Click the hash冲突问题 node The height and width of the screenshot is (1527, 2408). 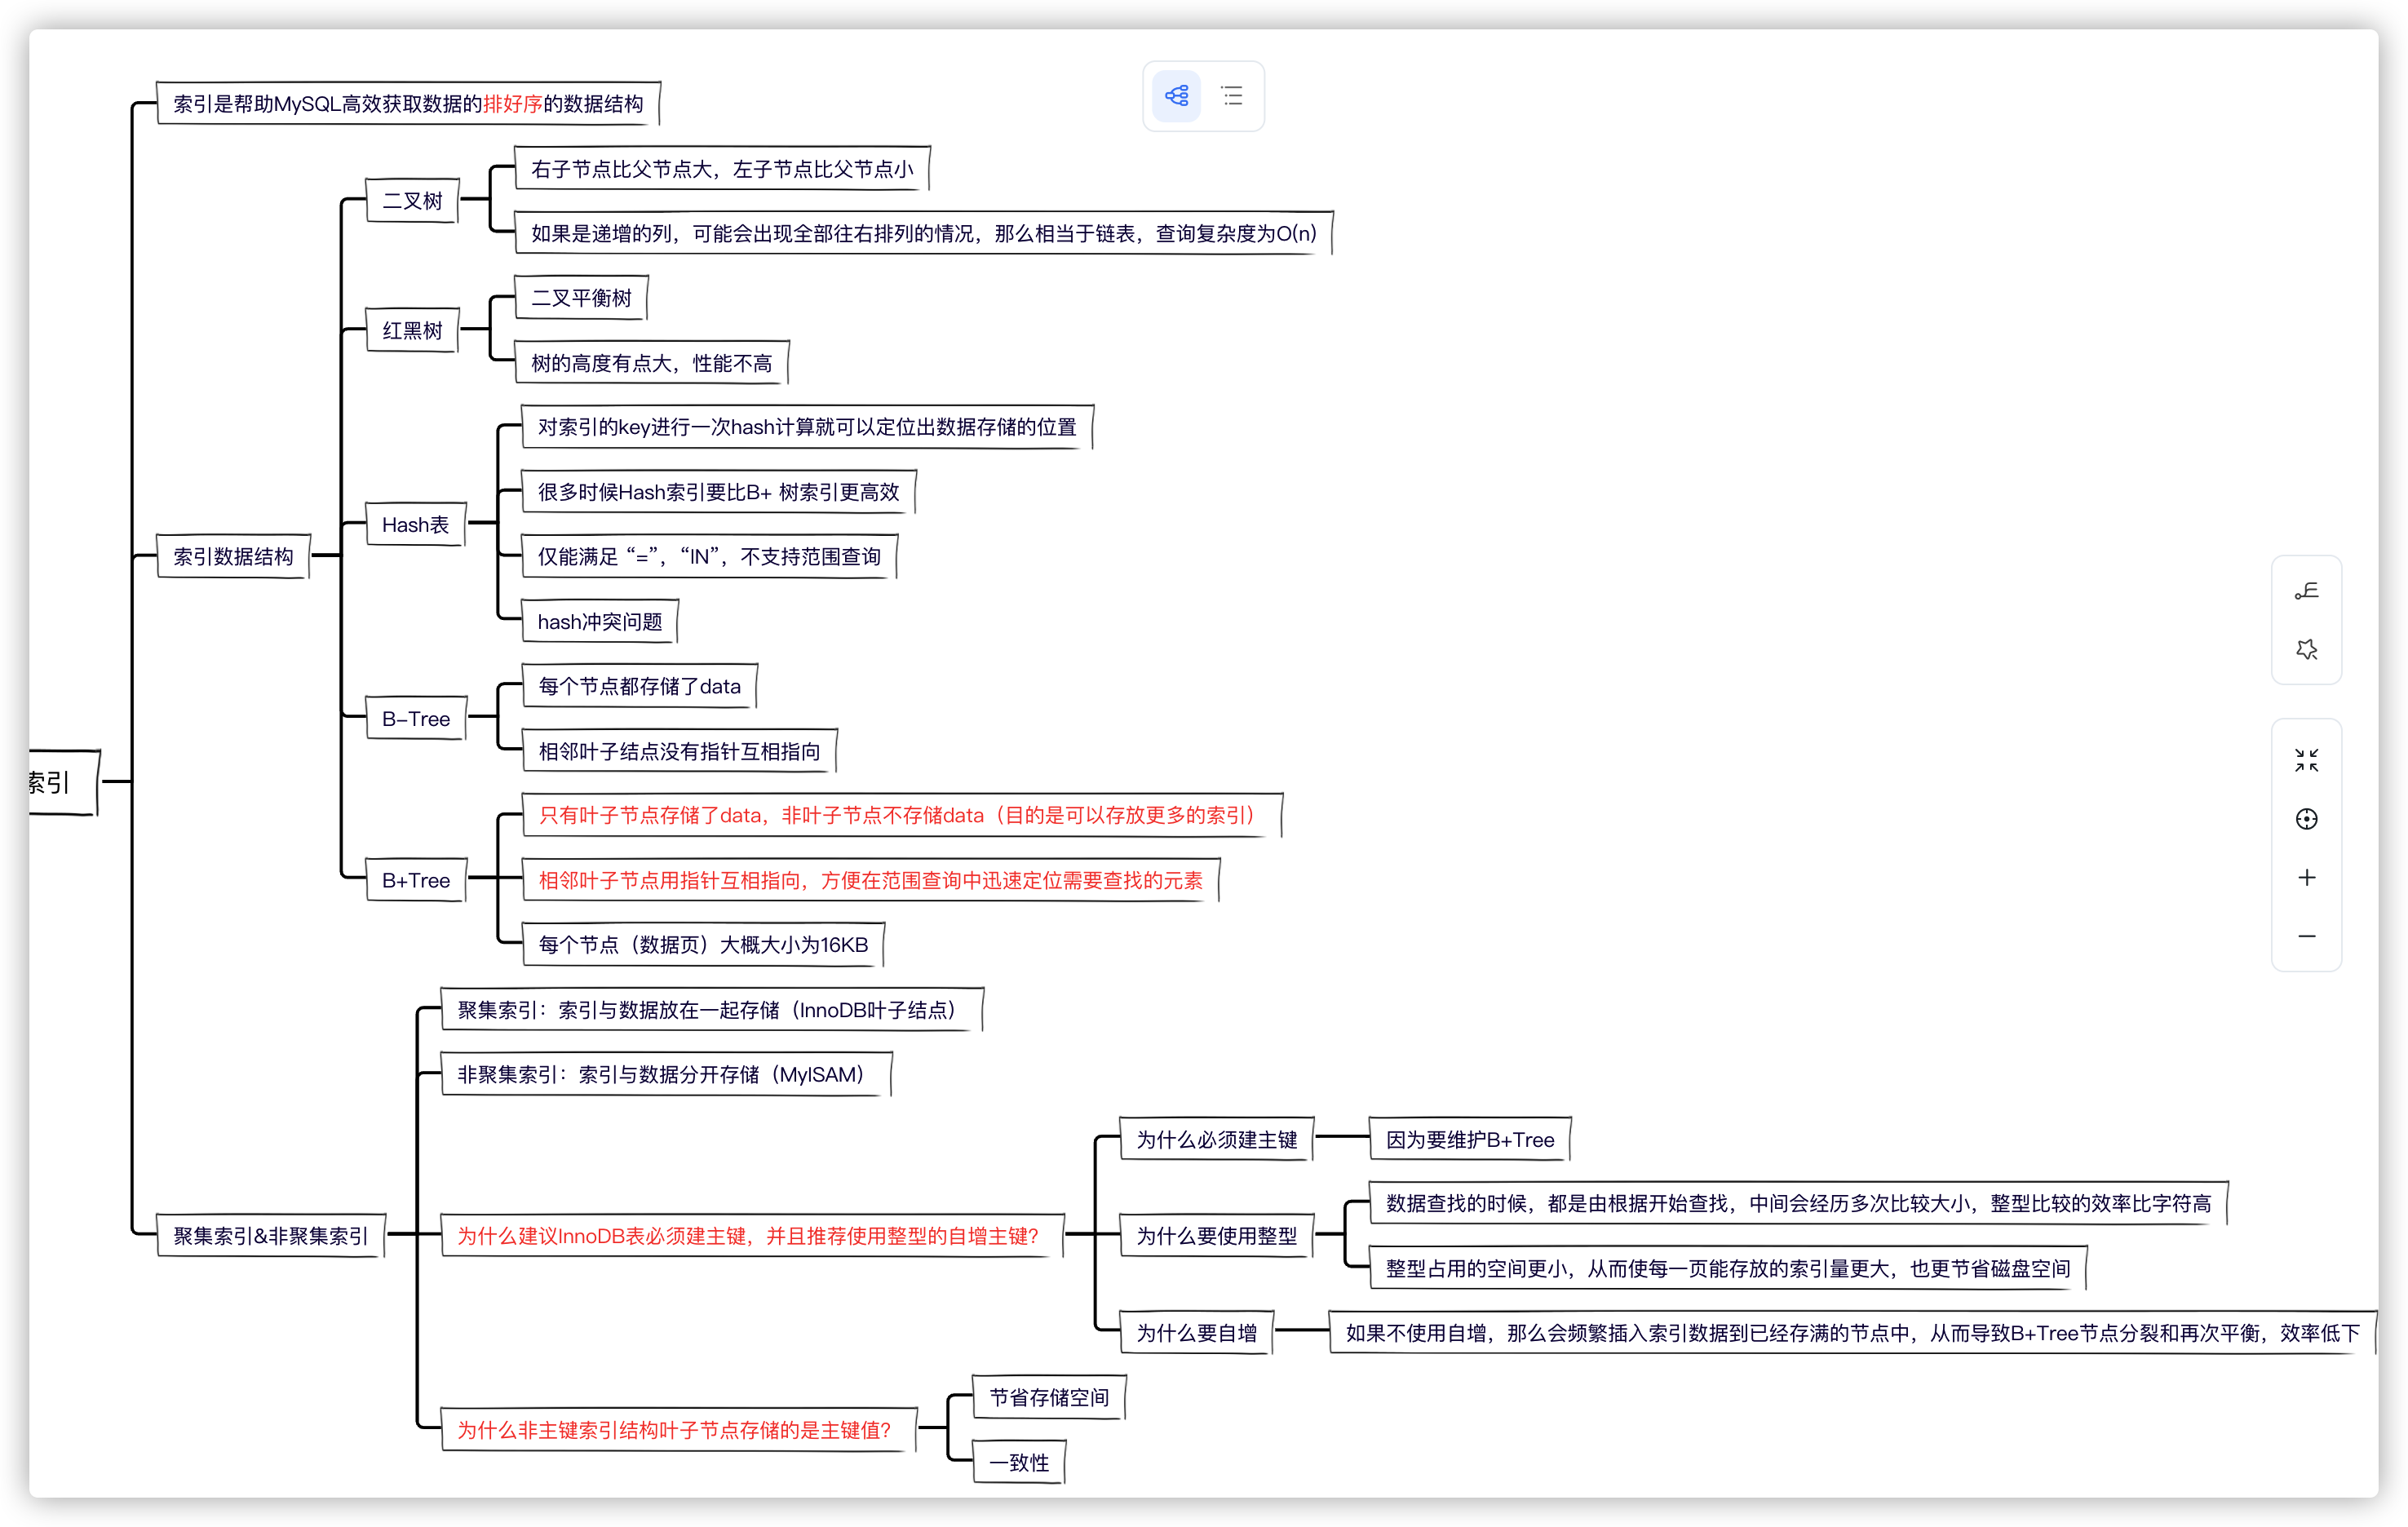point(600,621)
